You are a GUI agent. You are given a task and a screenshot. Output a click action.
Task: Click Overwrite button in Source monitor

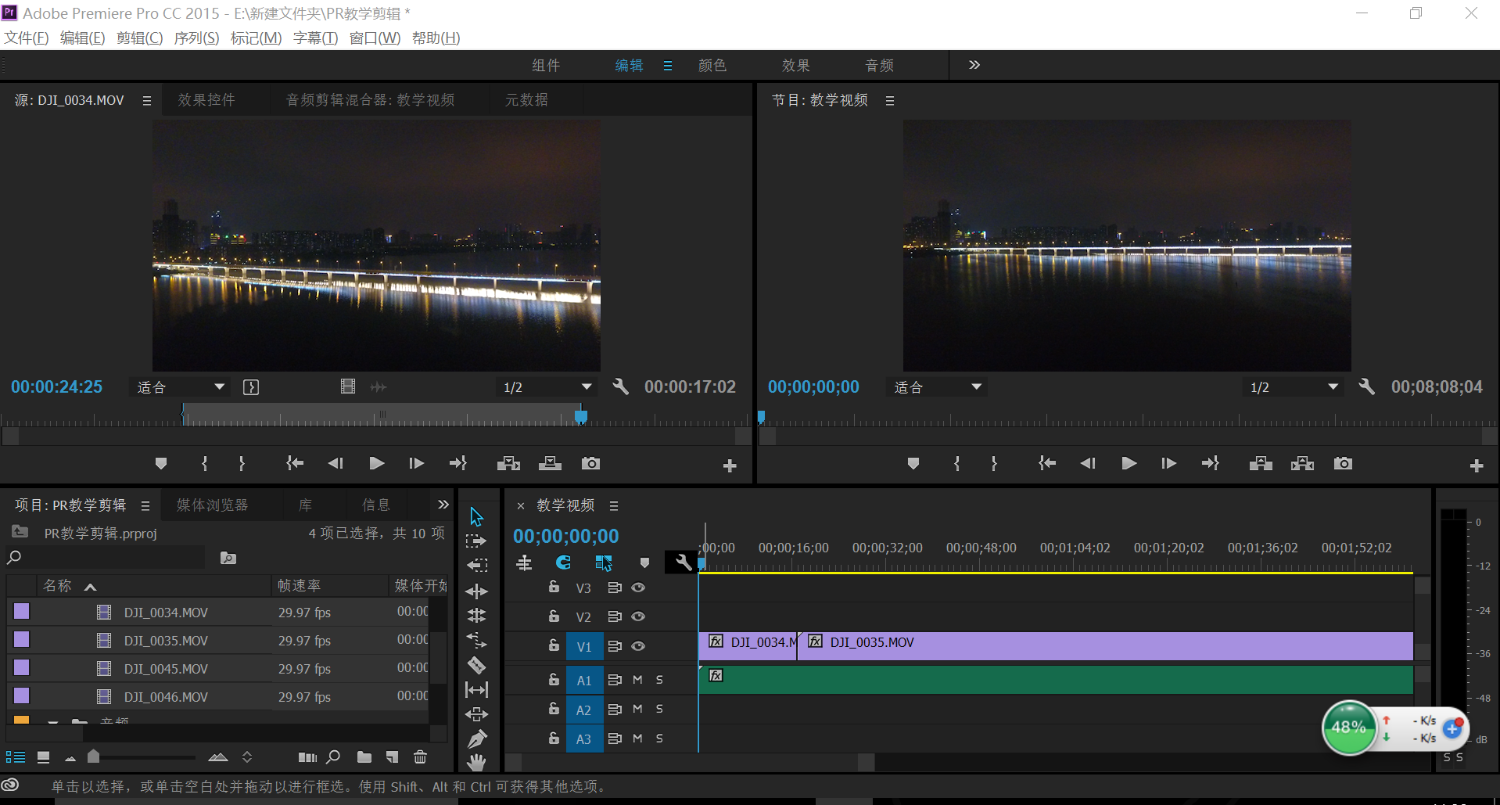tap(550, 464)
